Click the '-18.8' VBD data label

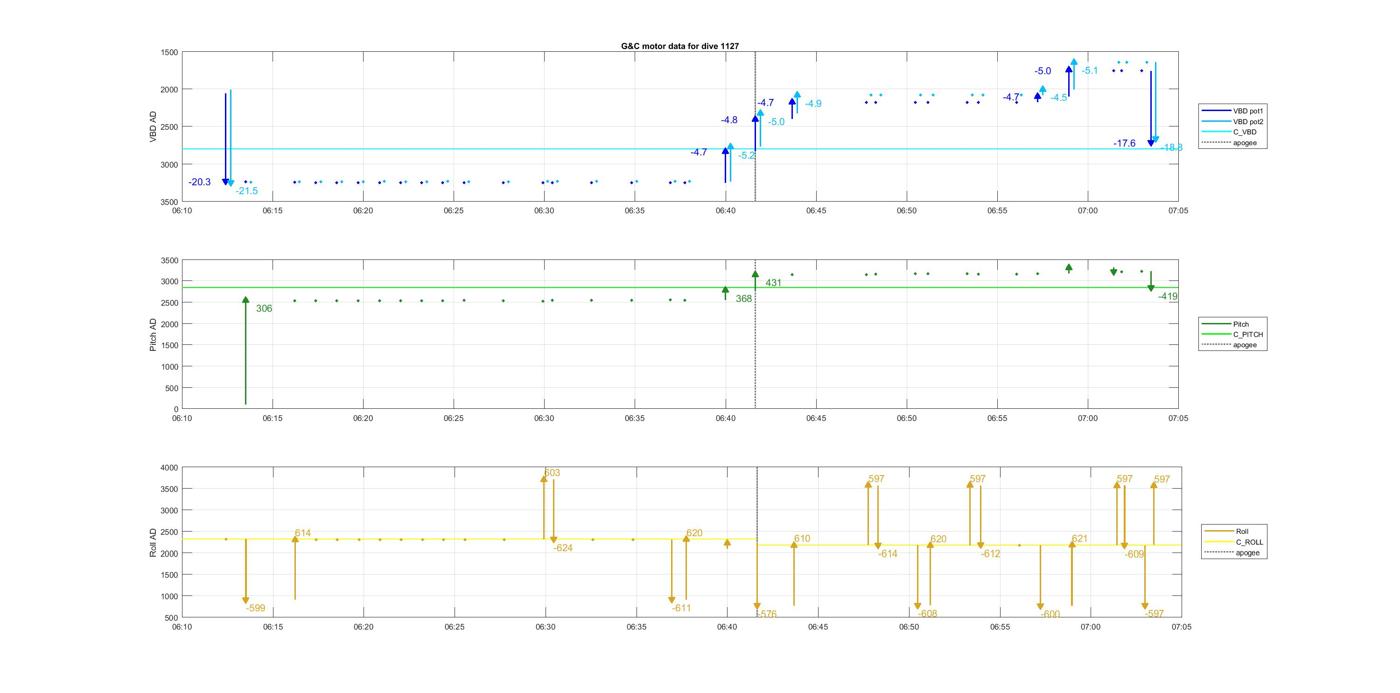(x=1172, y=148)
